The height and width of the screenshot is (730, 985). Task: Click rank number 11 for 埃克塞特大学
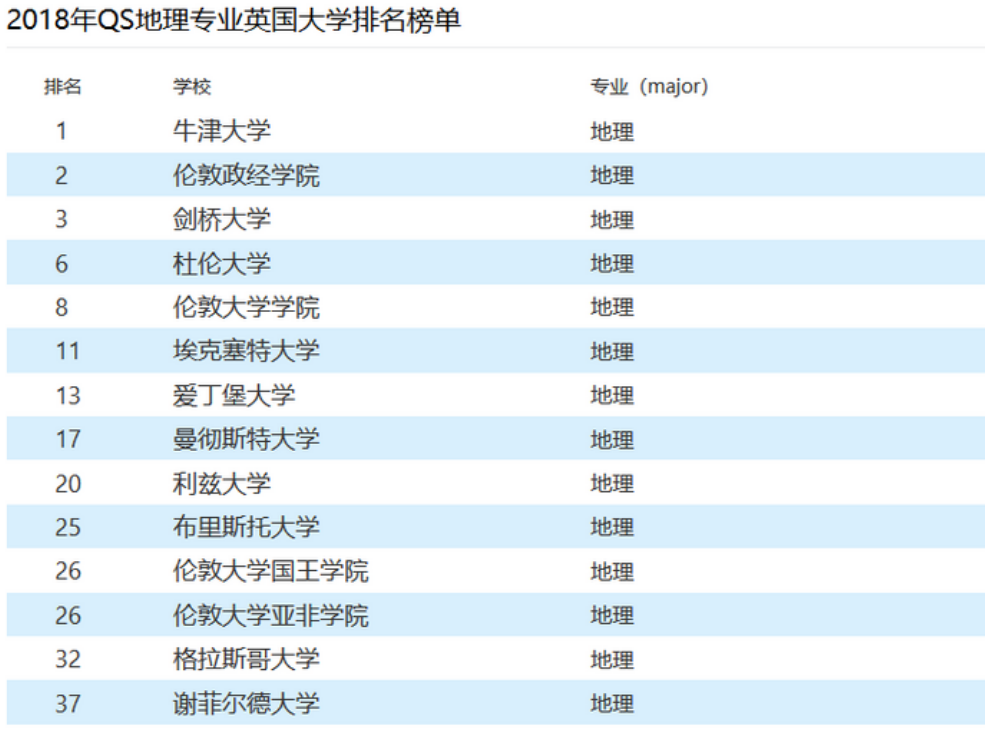coord(68,351)
